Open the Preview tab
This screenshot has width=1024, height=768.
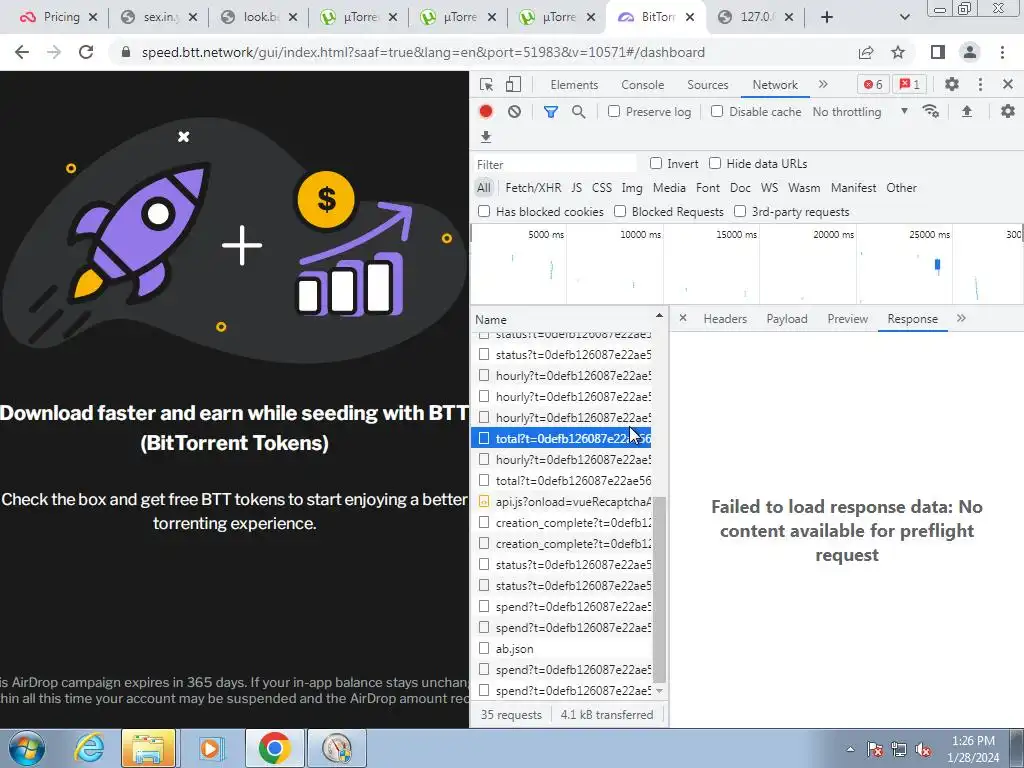click(x=848, y=319)
